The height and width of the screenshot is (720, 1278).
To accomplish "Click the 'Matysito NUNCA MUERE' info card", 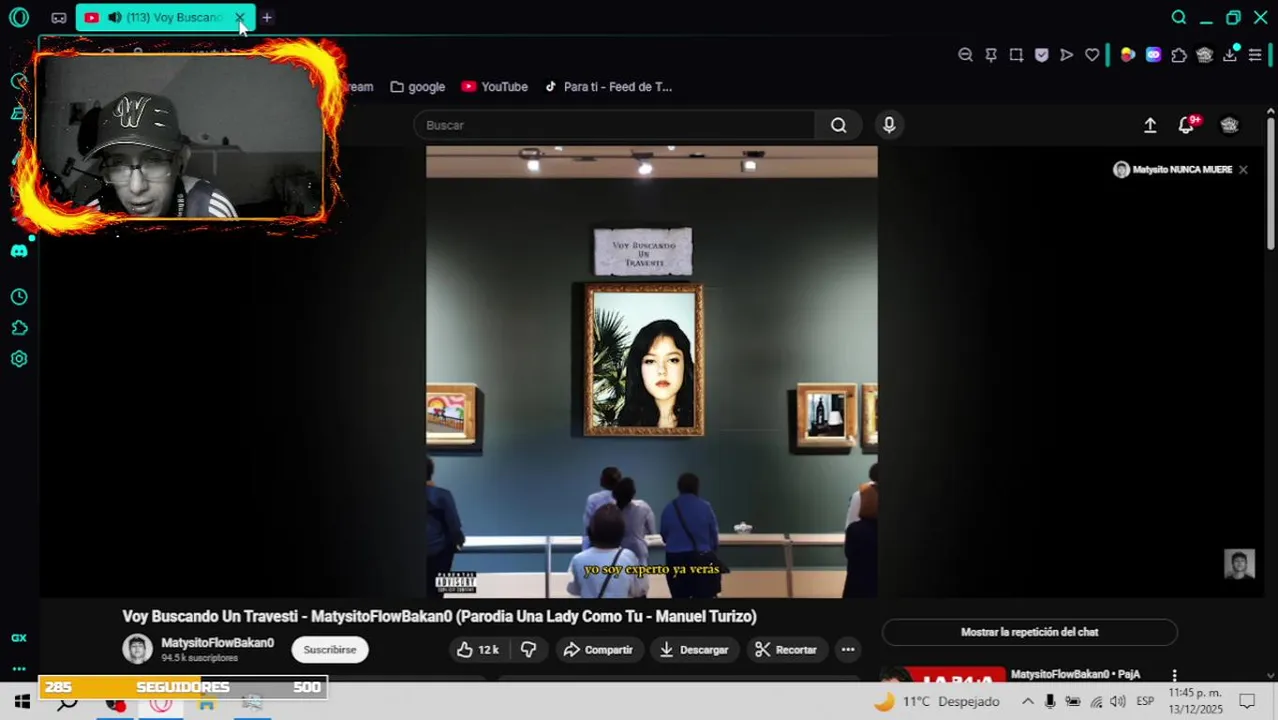I will pos(1173,170).
